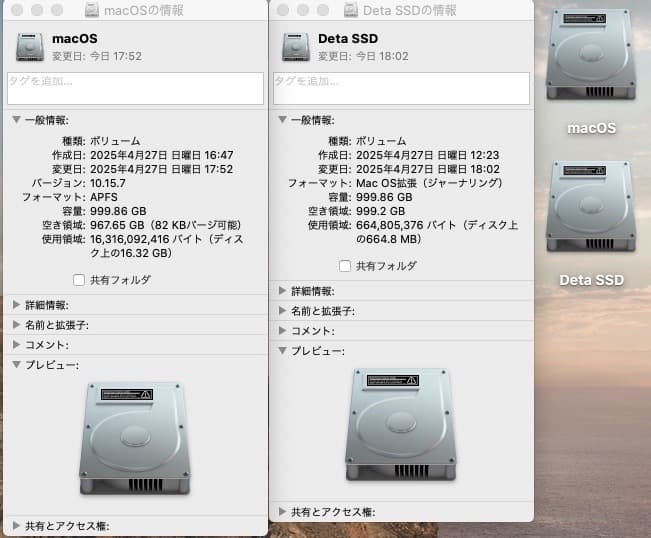
Task: Click modified time 今日 17:52 in header
Action: tap(116, 56)
